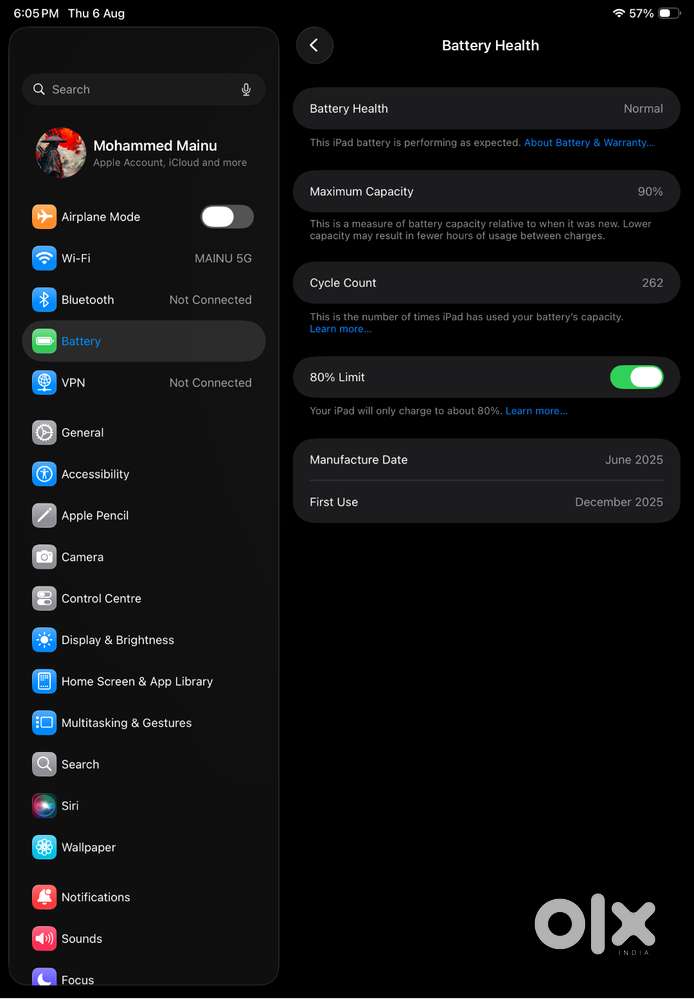Select Manufacture Date June 2025 row
The image size is (694, 999).
pos(486,459)
